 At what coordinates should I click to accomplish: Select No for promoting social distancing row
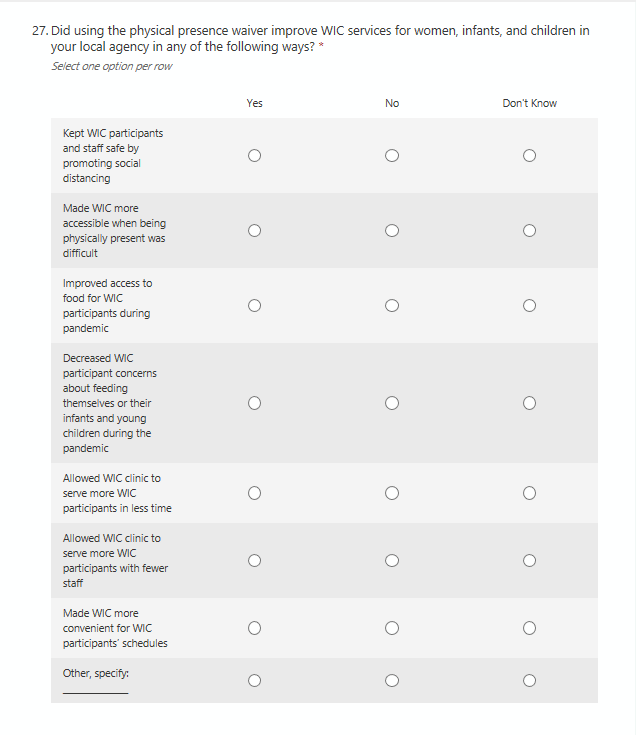pyautogui.click(x=392, y=155)
